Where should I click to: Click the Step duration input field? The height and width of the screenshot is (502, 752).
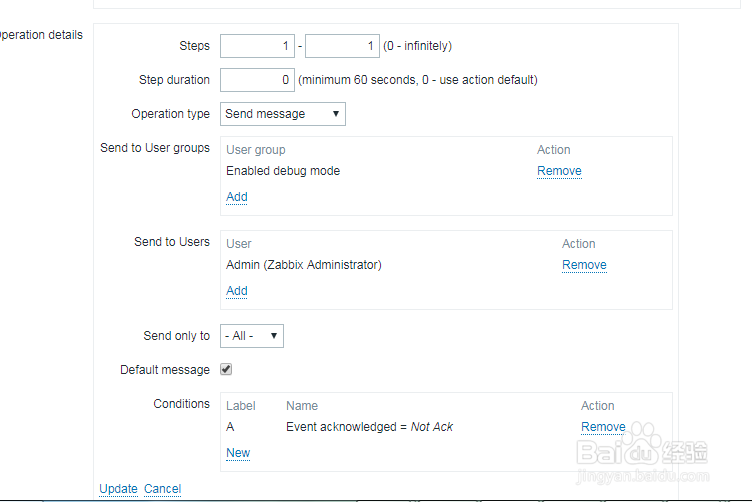257,80
